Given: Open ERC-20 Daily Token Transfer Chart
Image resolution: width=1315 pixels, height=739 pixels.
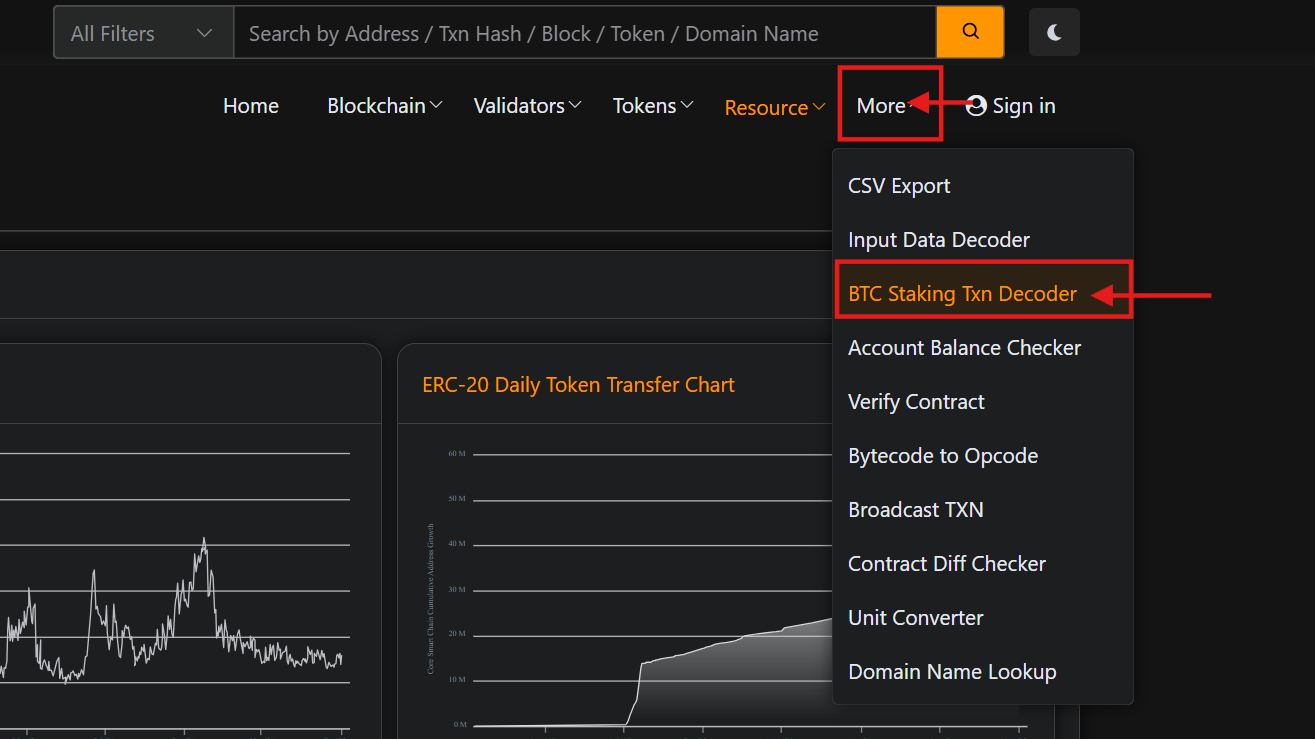Looking at the screenshot, I should click(578, 385).
